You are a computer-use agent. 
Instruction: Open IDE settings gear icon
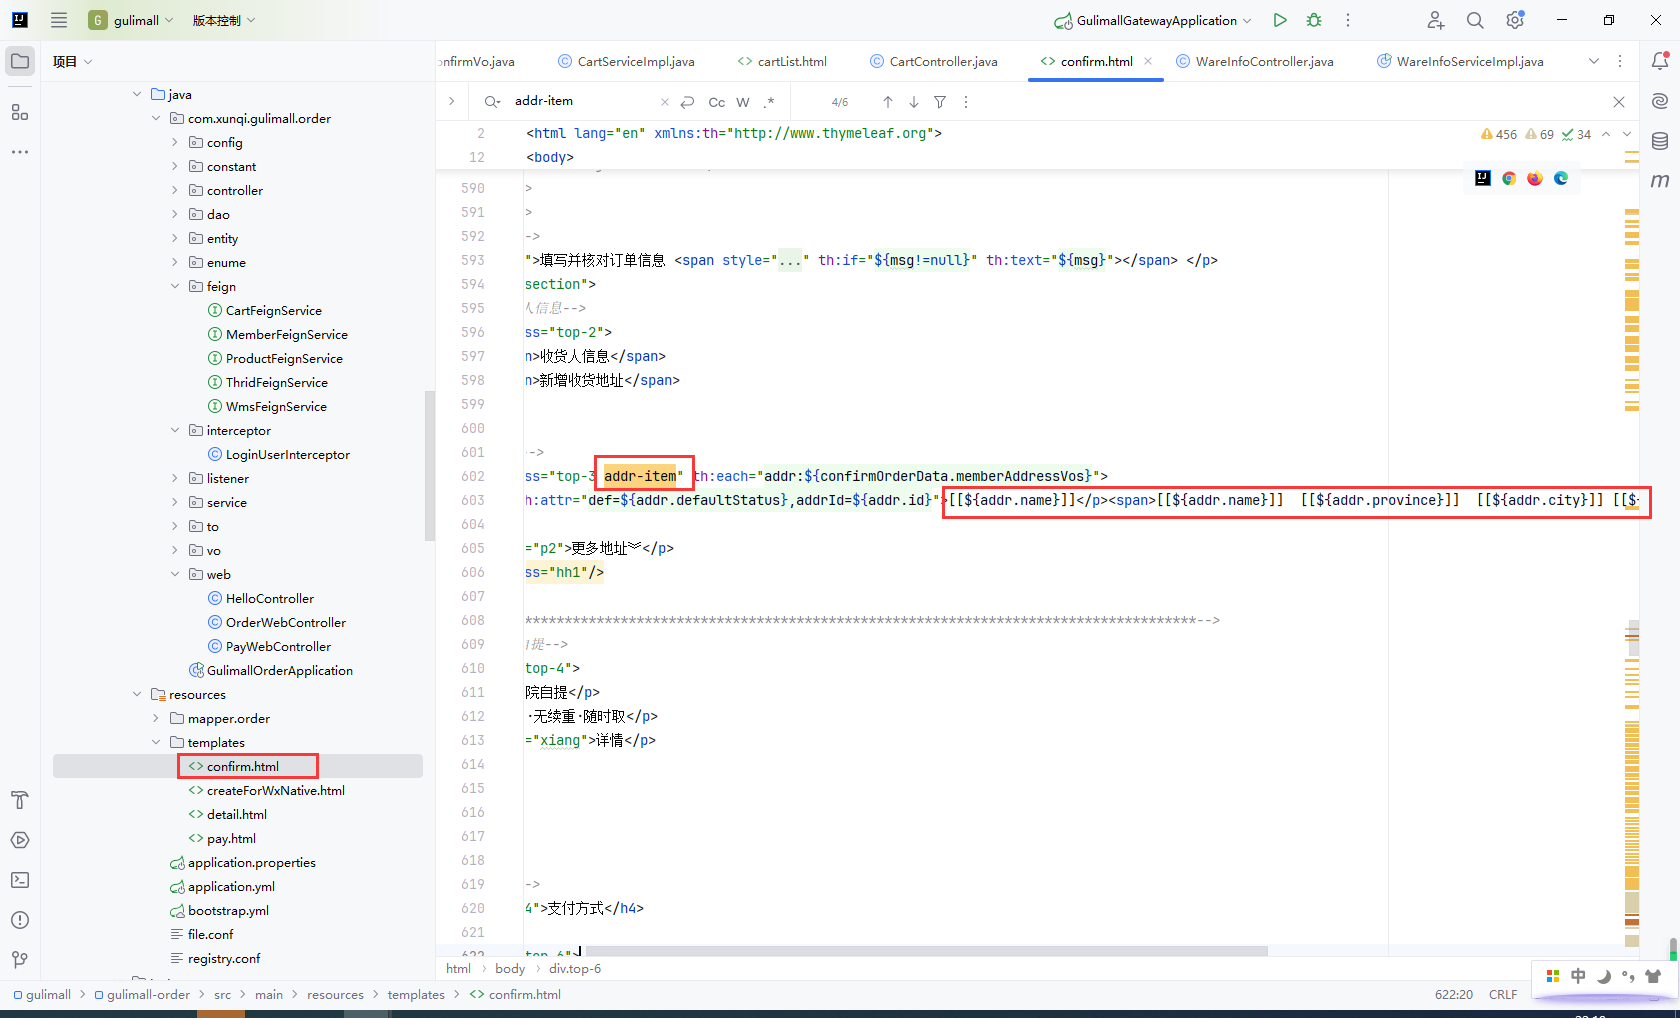(x=1515, y=20)
